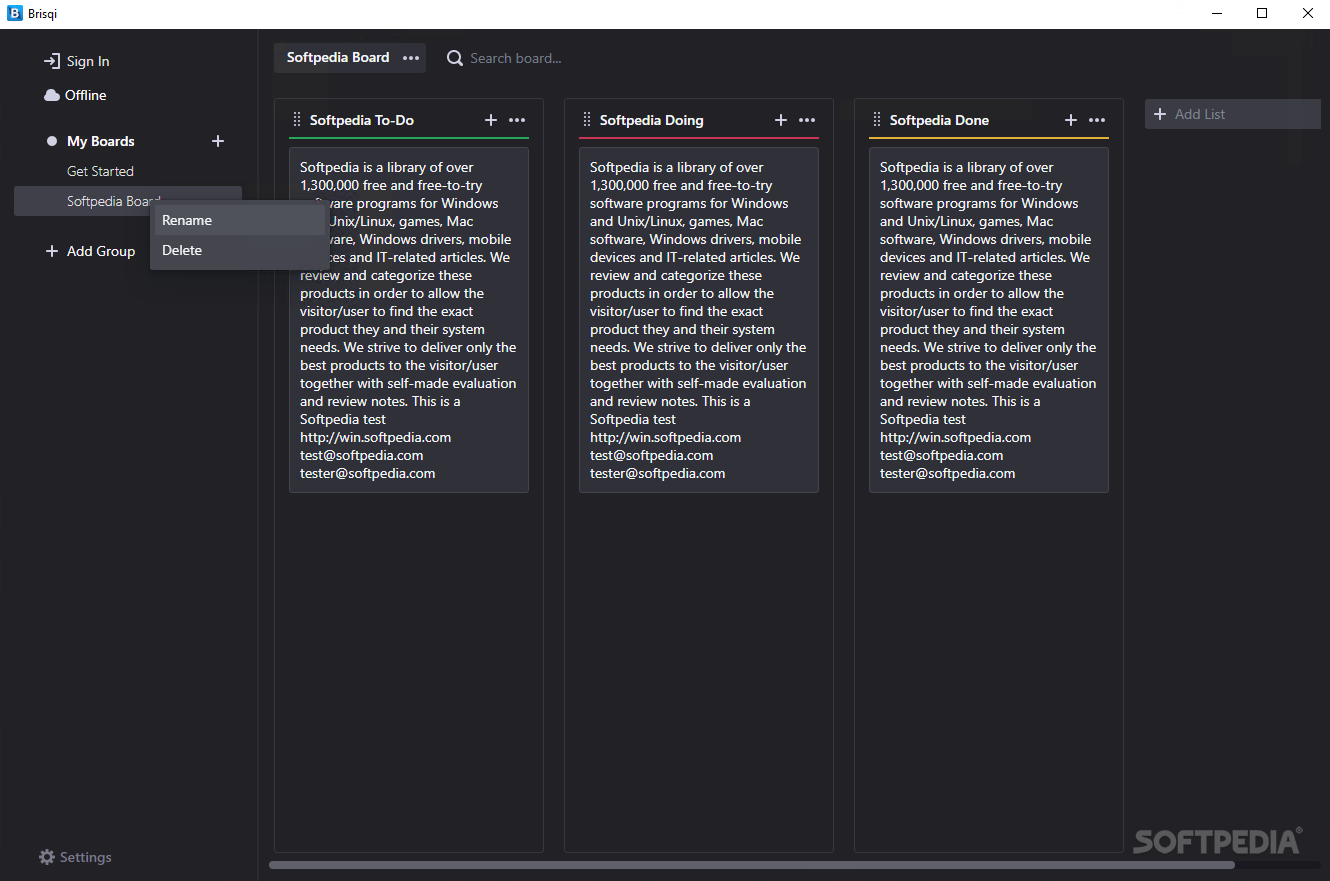Image resolution: width=1330 pixels, height=881 pixels.
Task: Maximize the Brisqi window
Action: pyautogui.click(x=1262, y=14)
